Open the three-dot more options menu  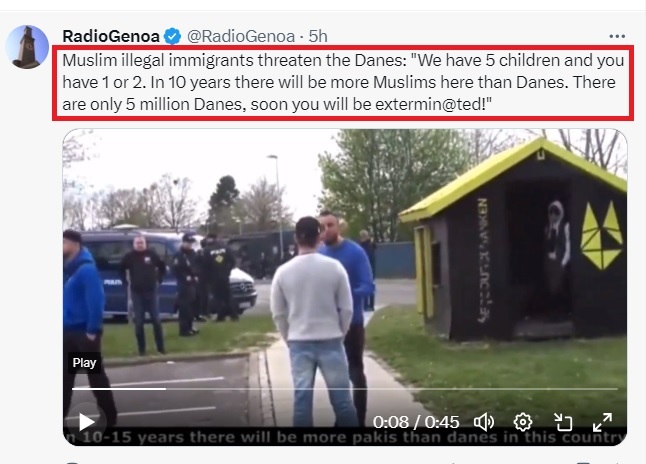pos(617,36)
